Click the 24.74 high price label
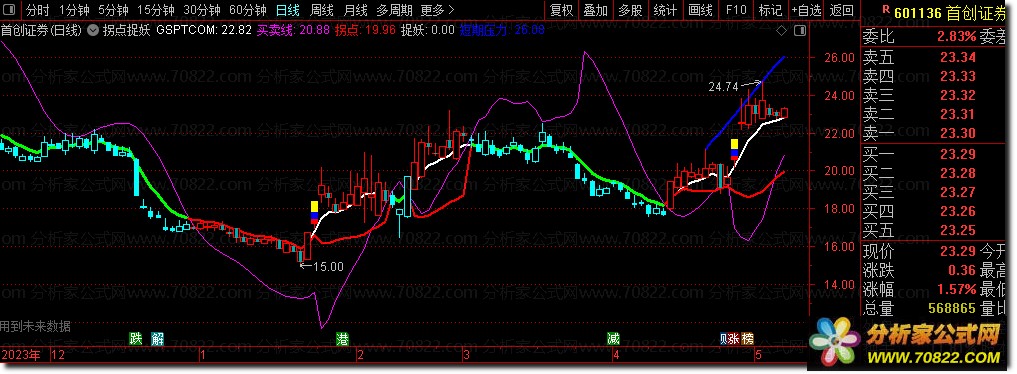The width and height of the screenshot is (1017, 374). (724, 86)
